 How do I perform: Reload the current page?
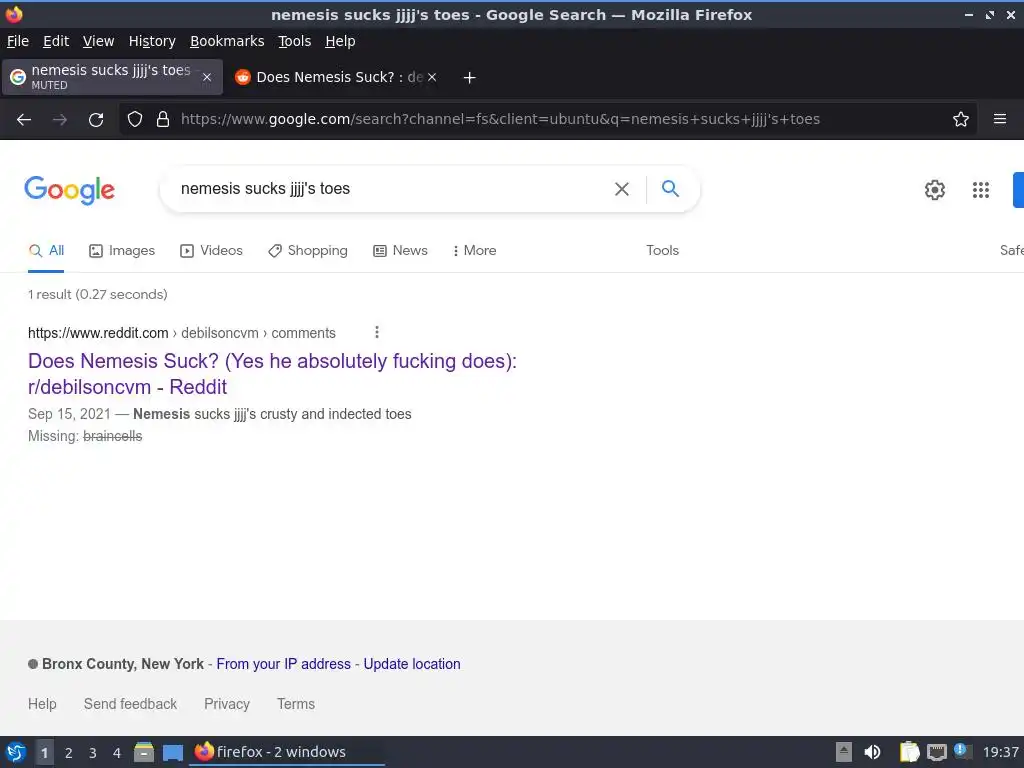pos(96,120)
